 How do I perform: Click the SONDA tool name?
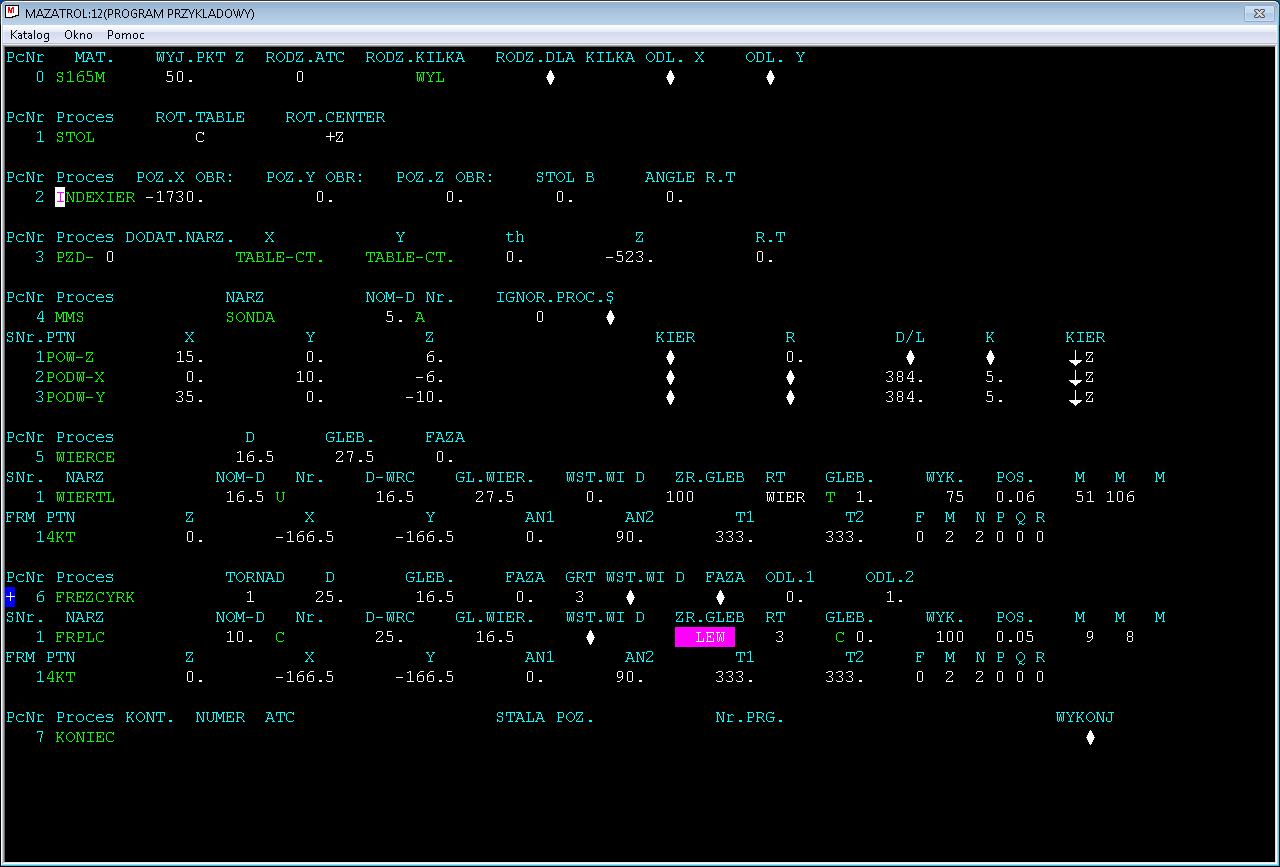pyautogui.click(x=250, y=317)
